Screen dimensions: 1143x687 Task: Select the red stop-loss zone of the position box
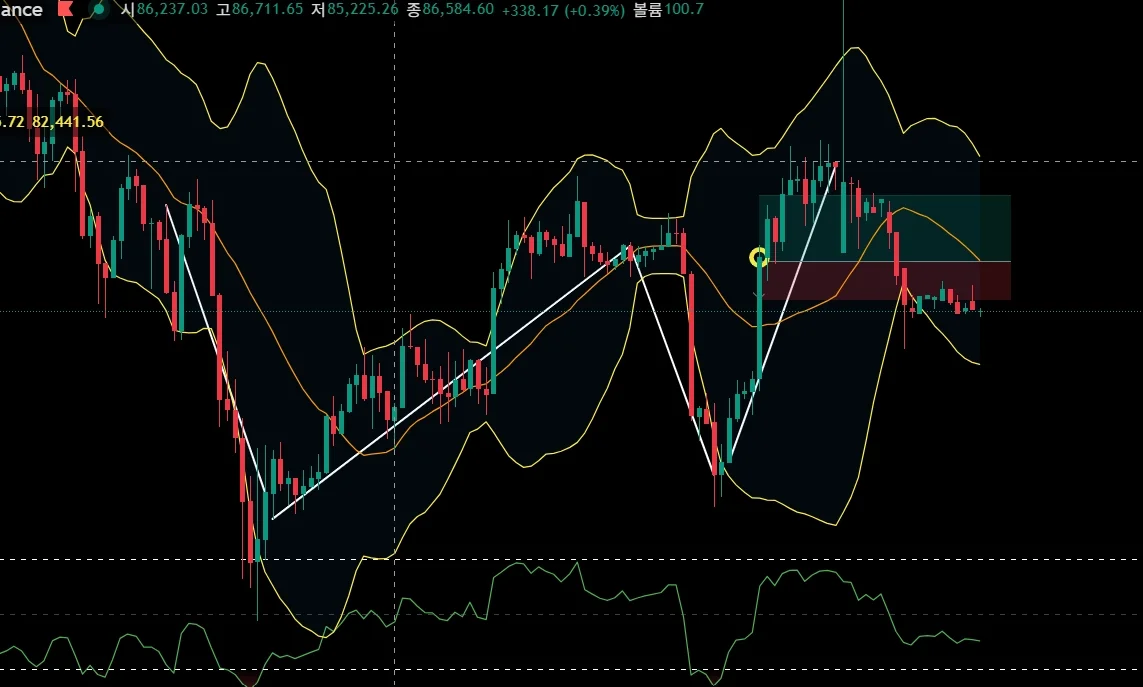click(885, 281)
